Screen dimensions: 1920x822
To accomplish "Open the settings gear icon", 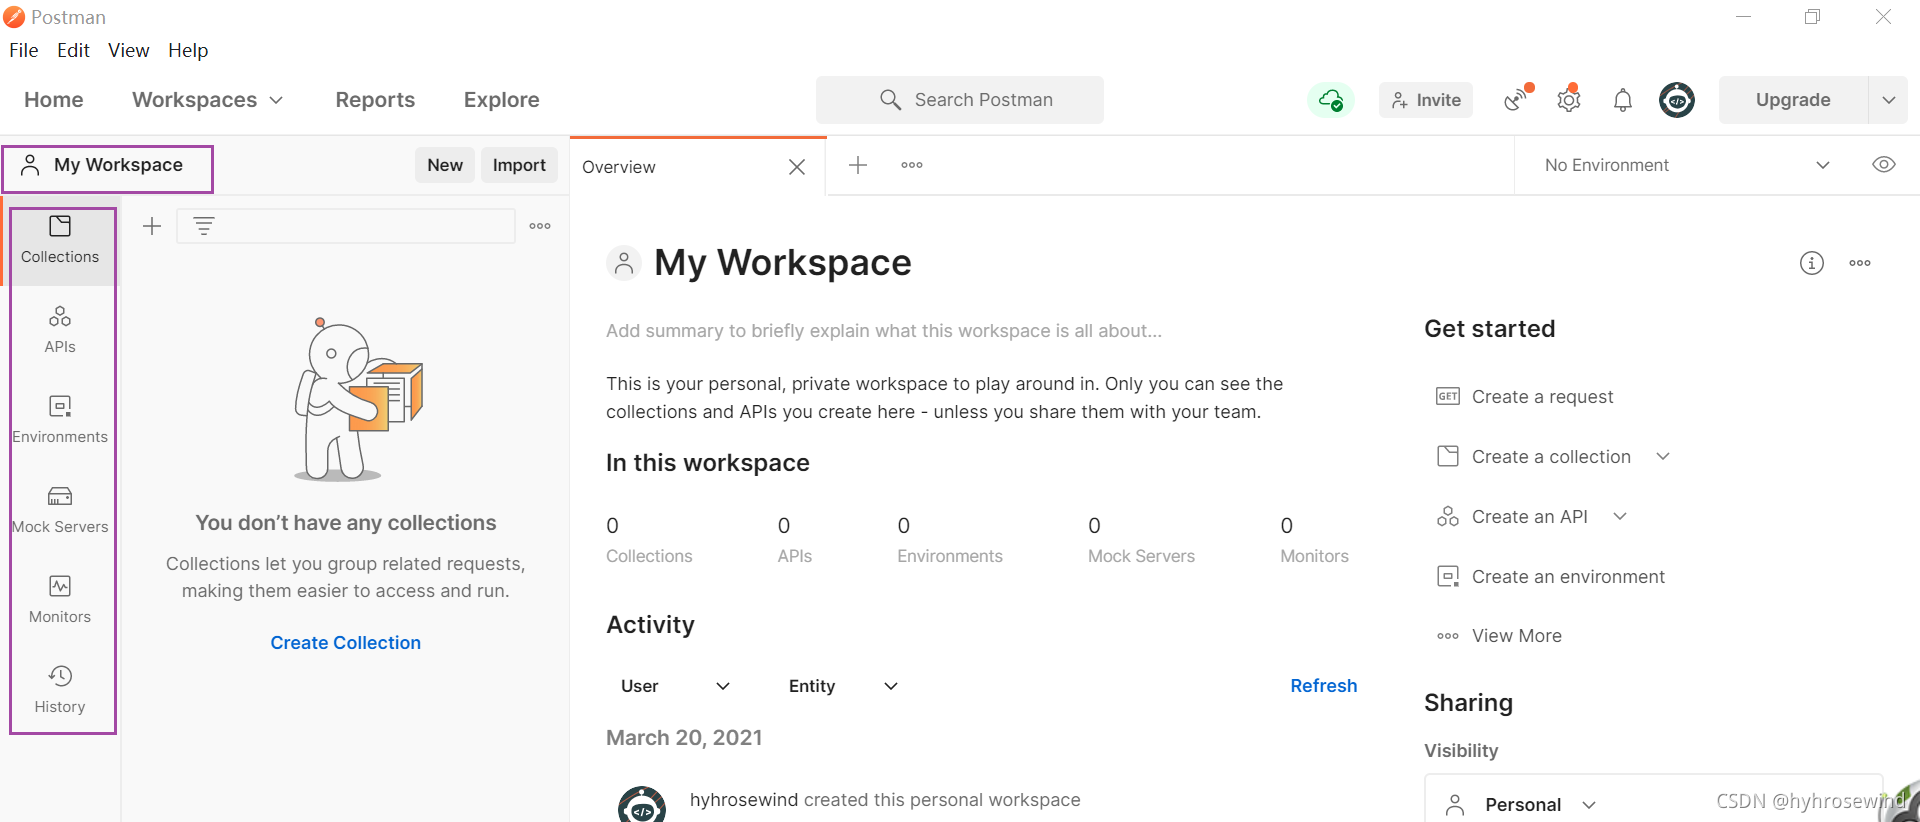I will pos(1569,99).
